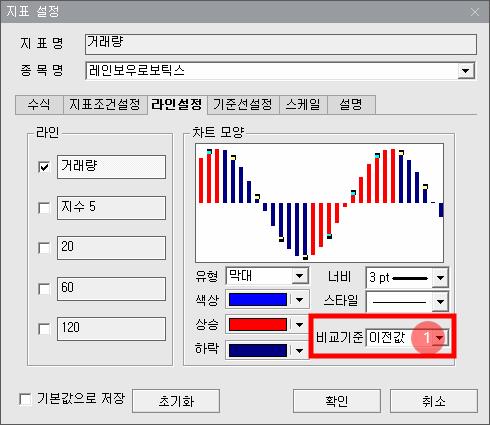Viewport: 490px width, 425px height.
Task: Expand the 상승 color dropdown arrow
Action: pos(299,324)
